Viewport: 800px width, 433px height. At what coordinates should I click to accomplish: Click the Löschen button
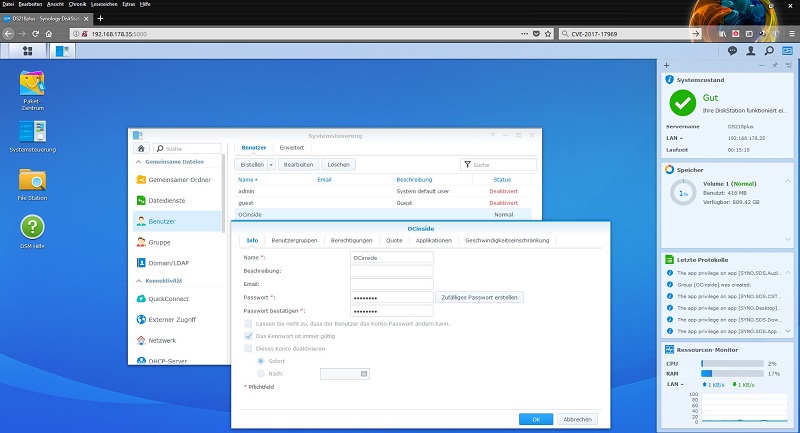[x=339, y=165]
